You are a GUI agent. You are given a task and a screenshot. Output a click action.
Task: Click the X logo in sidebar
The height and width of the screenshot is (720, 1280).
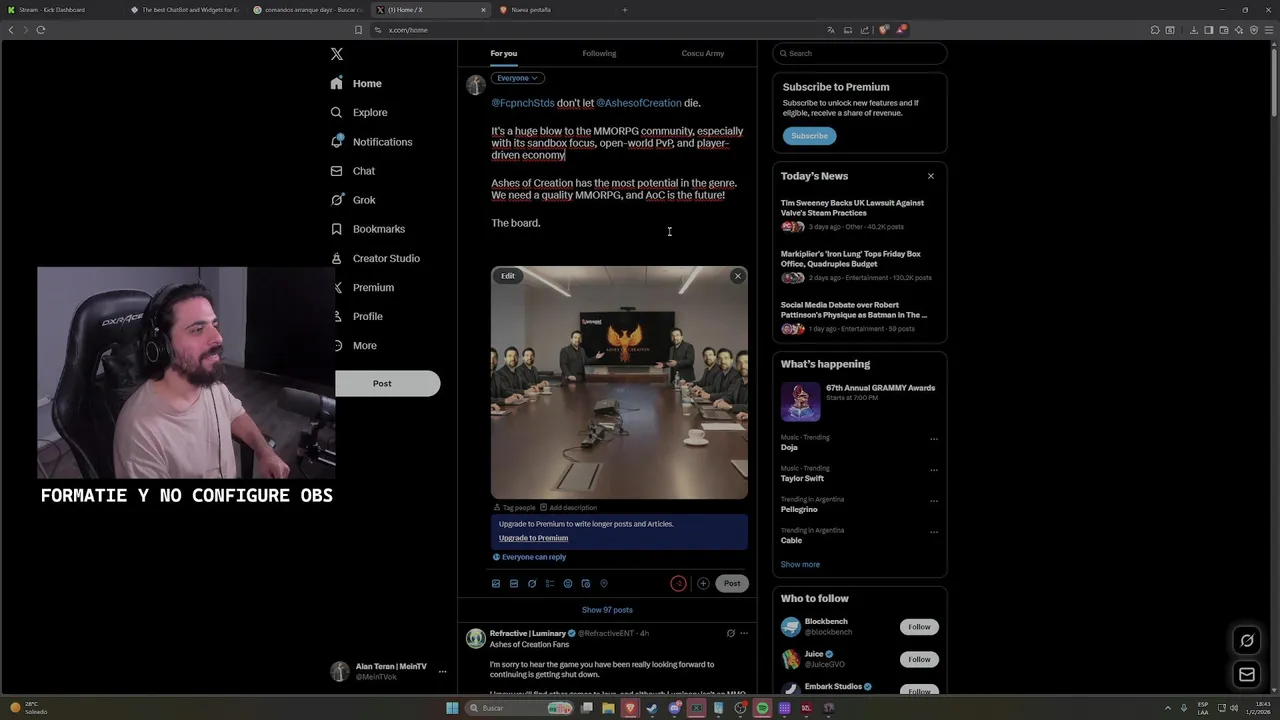(337, 54)
